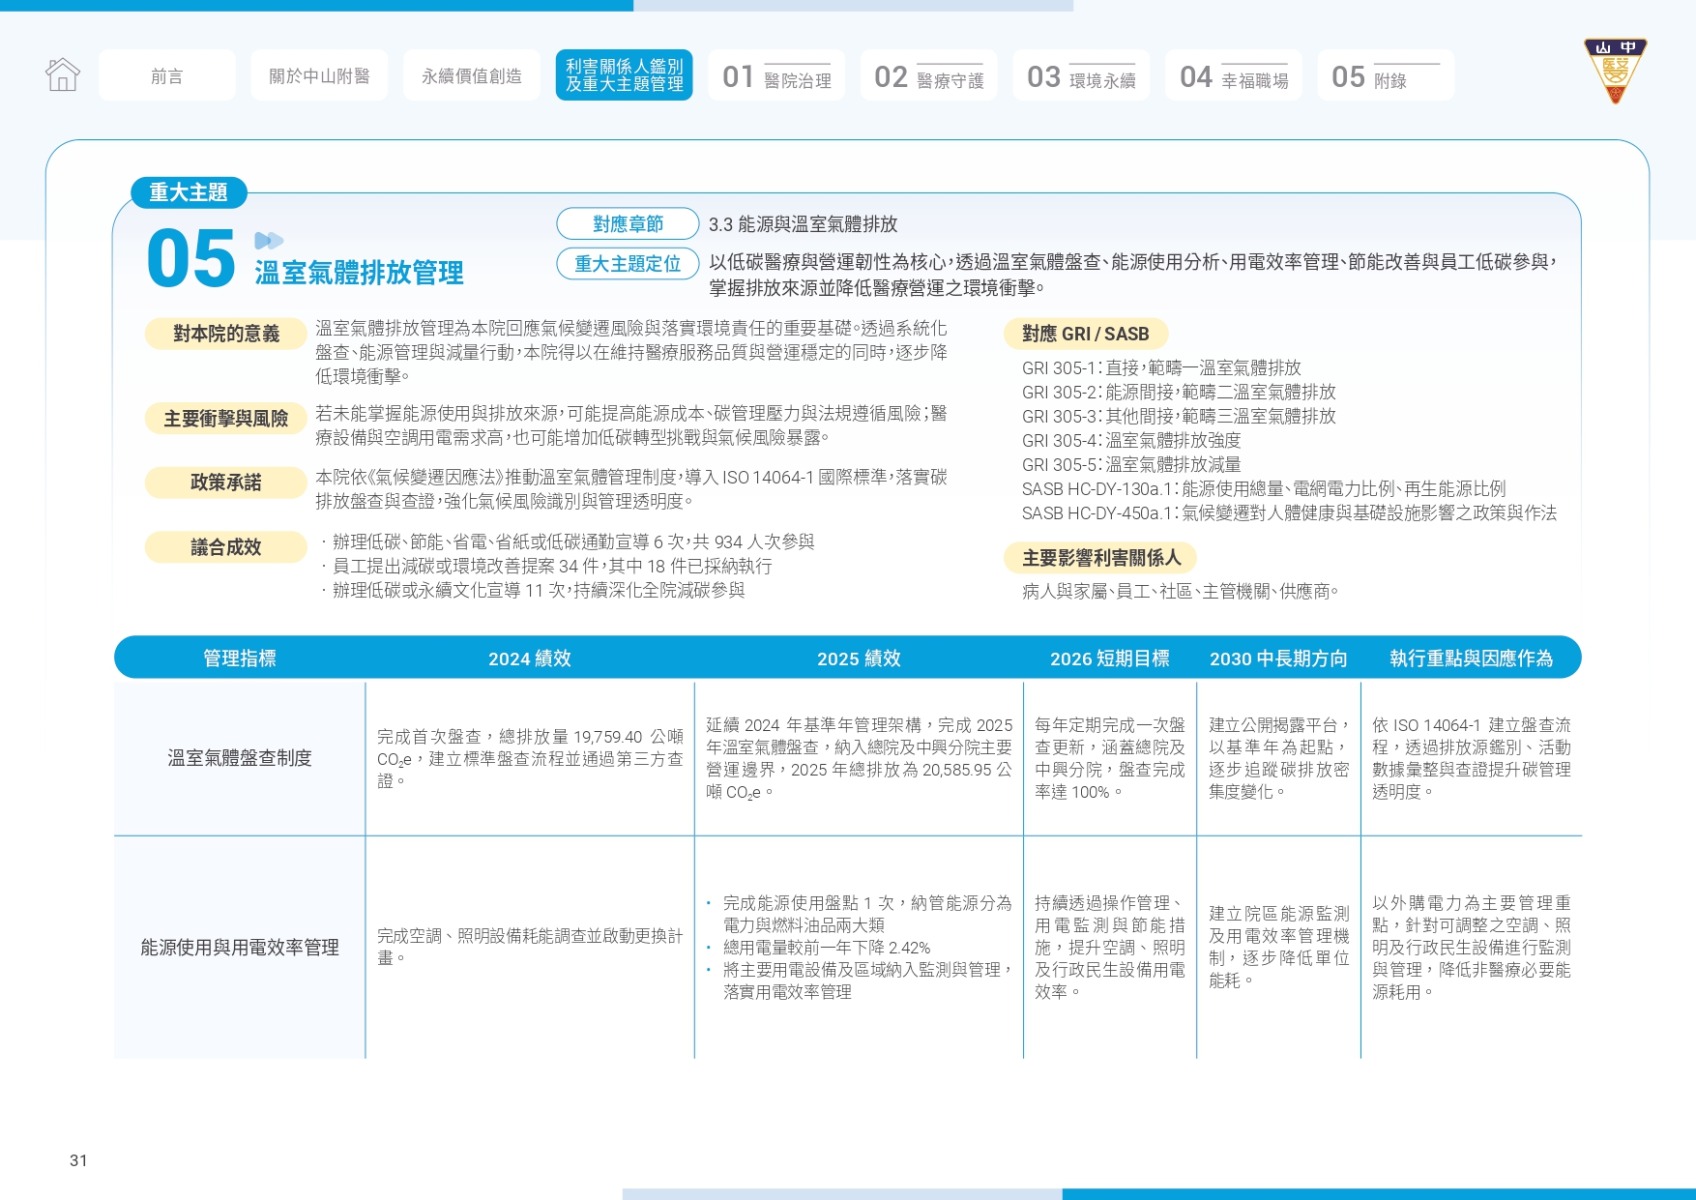
Task: Click the SASB HC-DY-130a.1 line
Action: click(1263, 489)
